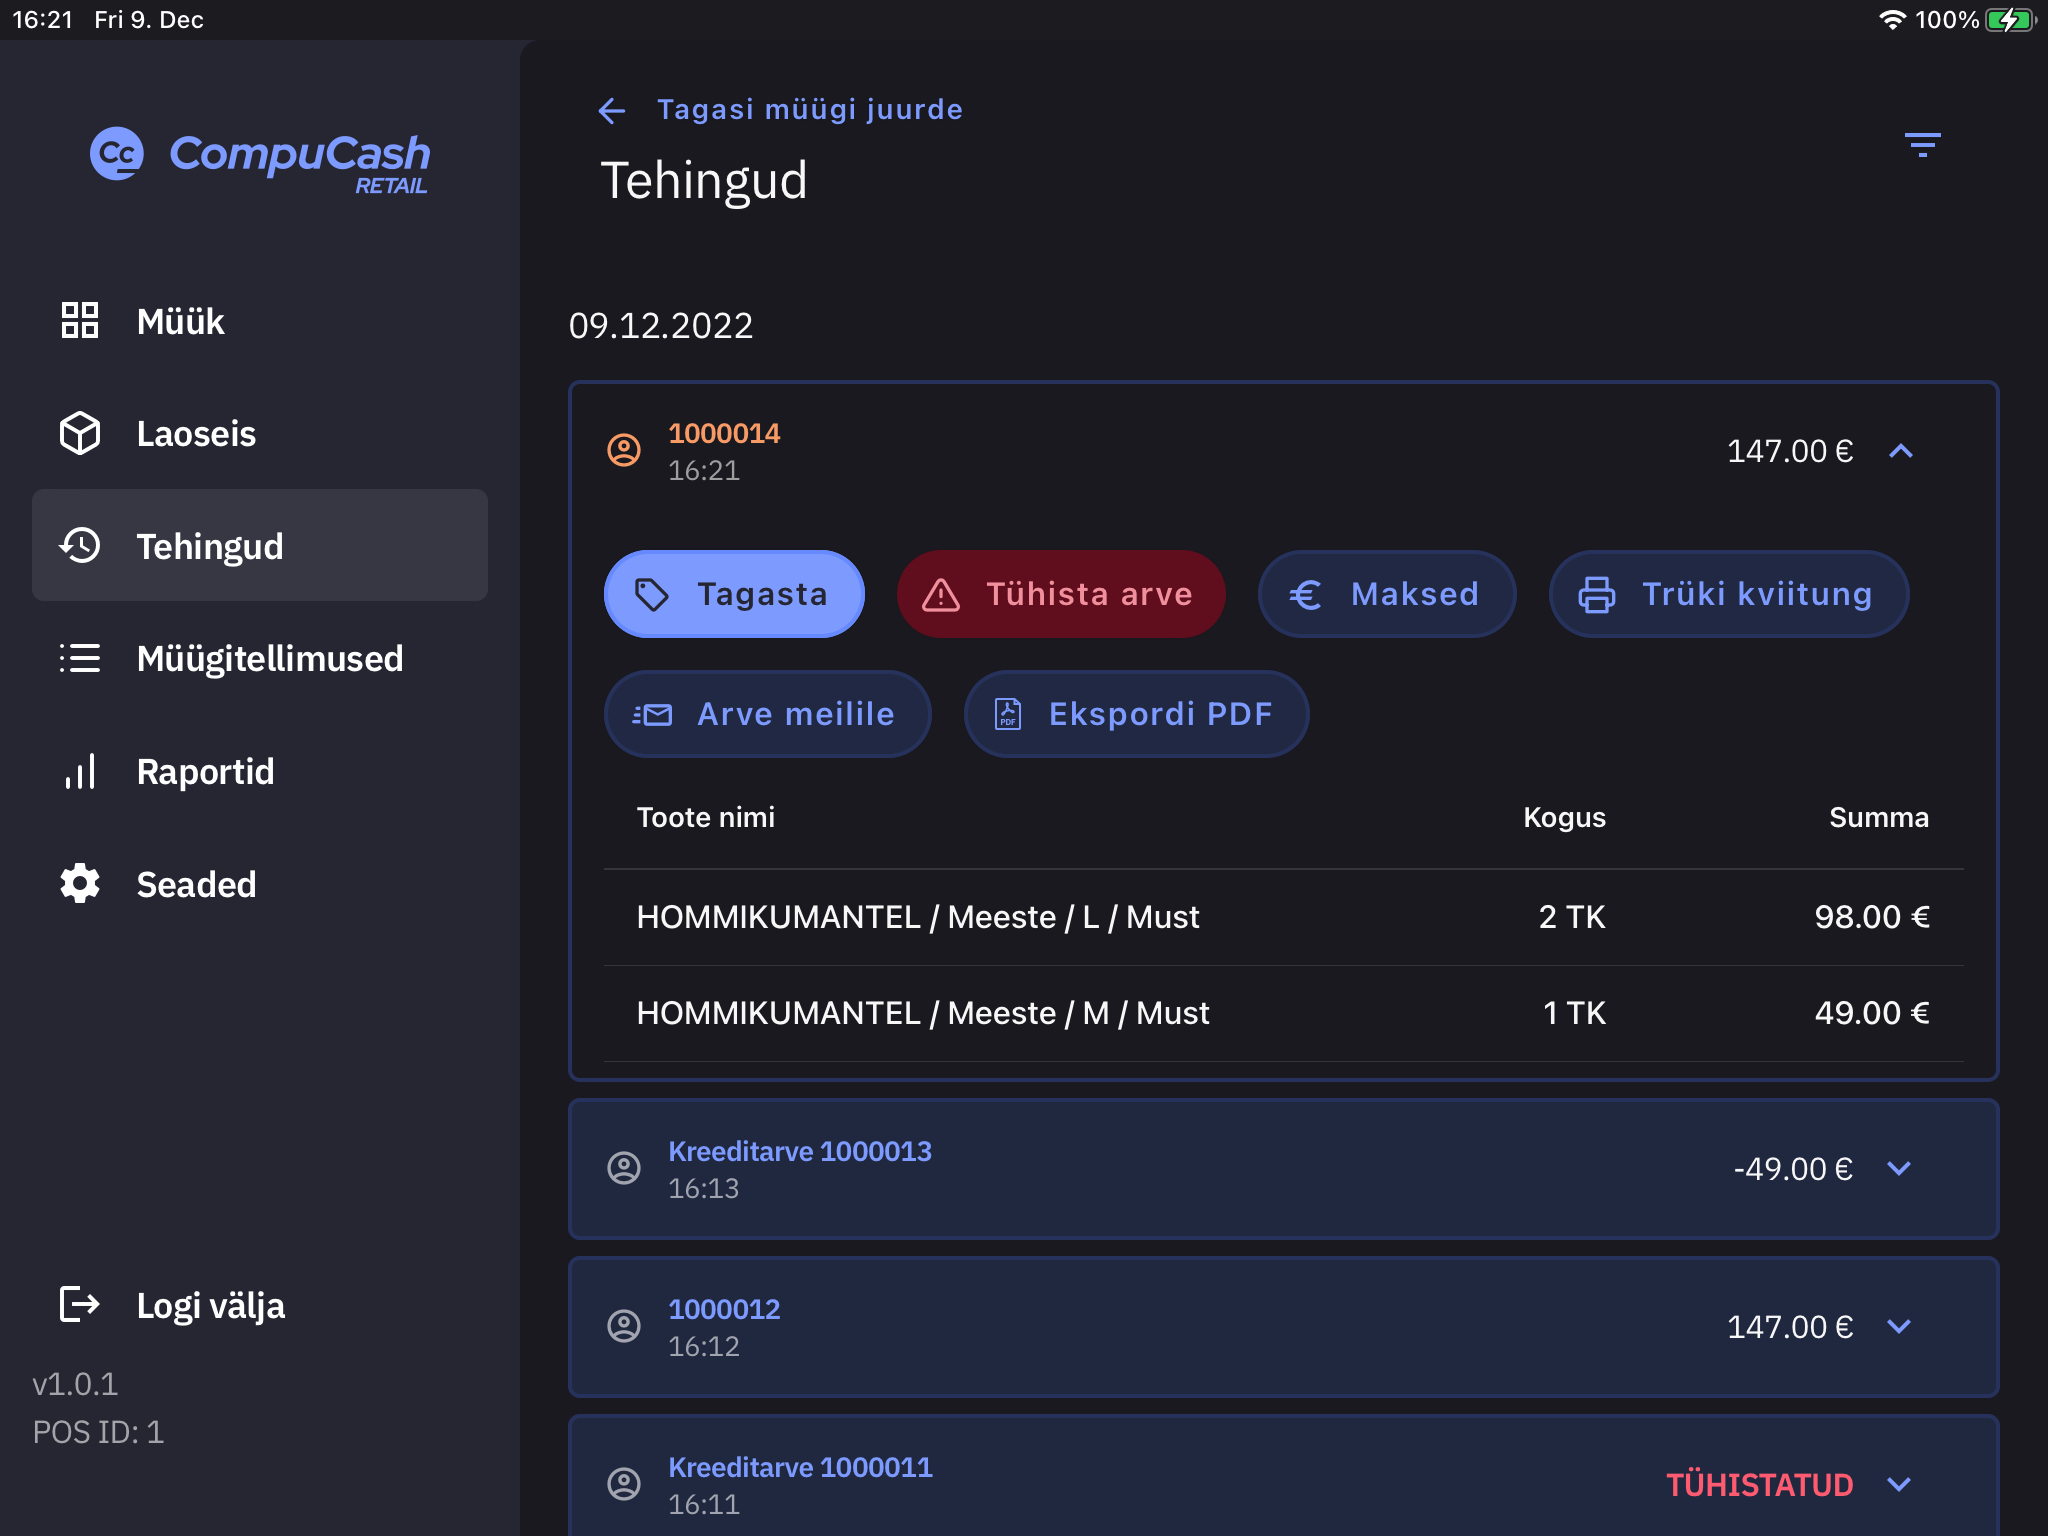Click customer icon of Kreeditarve 1000013
This screenshot has width=2048, height=1536.
coord(624,1168)
